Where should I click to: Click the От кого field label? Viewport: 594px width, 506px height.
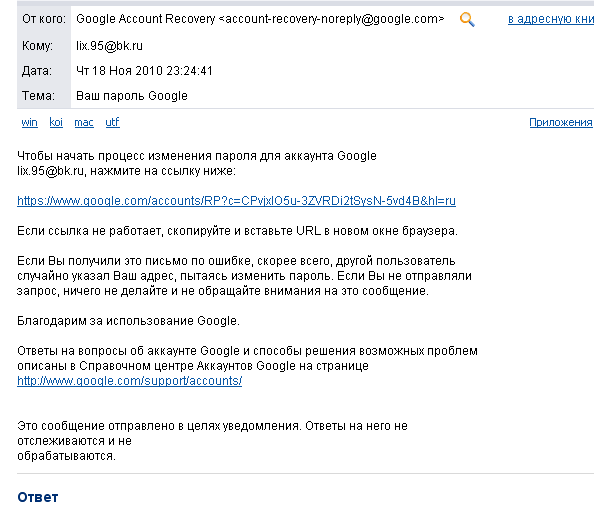44,19
